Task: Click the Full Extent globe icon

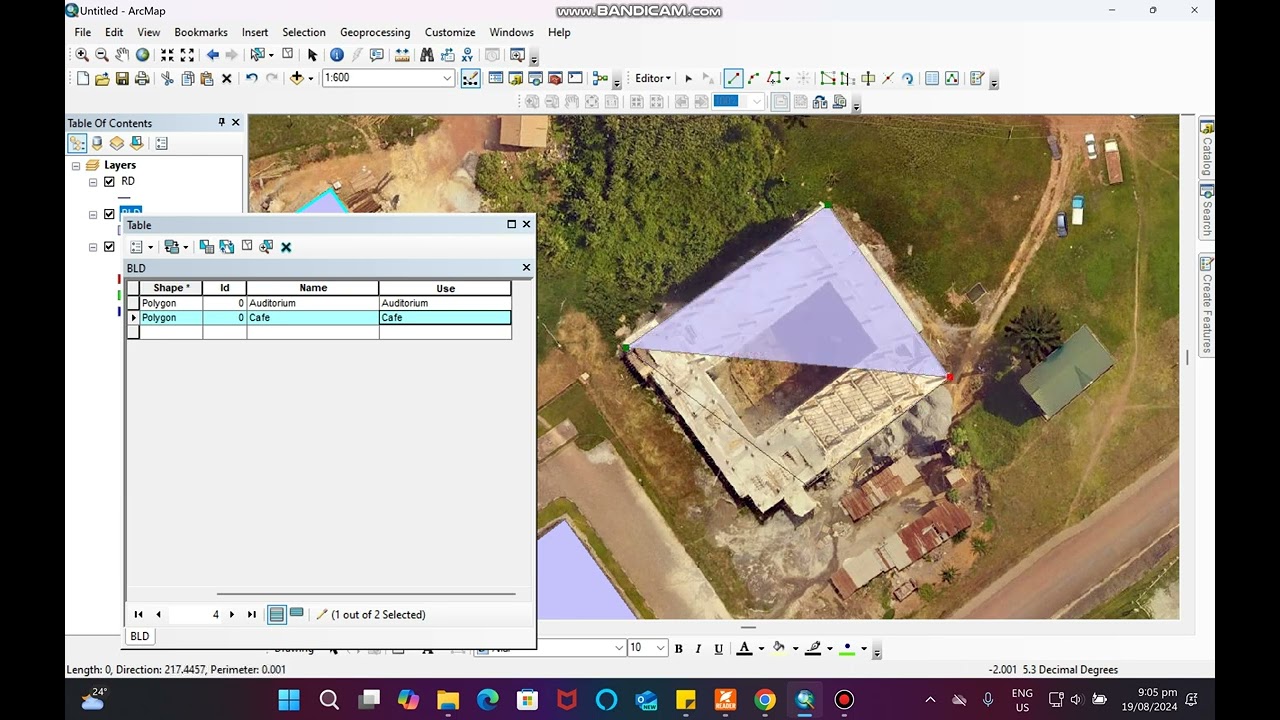Action: [142, 55]
